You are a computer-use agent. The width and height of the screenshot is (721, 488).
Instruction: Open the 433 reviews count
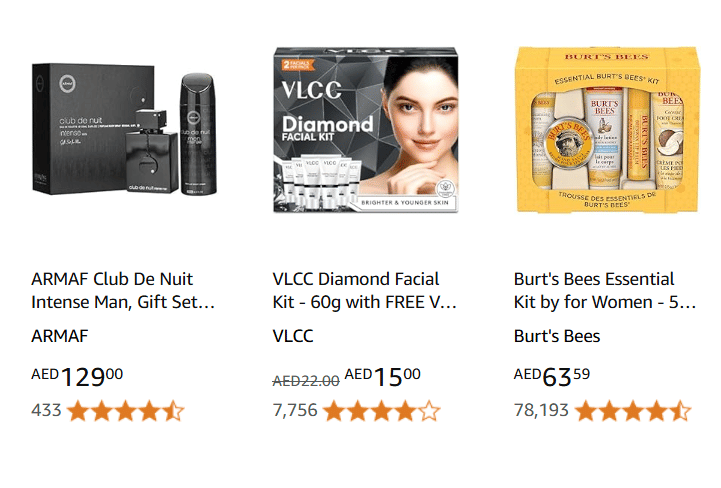coord(46,410)
